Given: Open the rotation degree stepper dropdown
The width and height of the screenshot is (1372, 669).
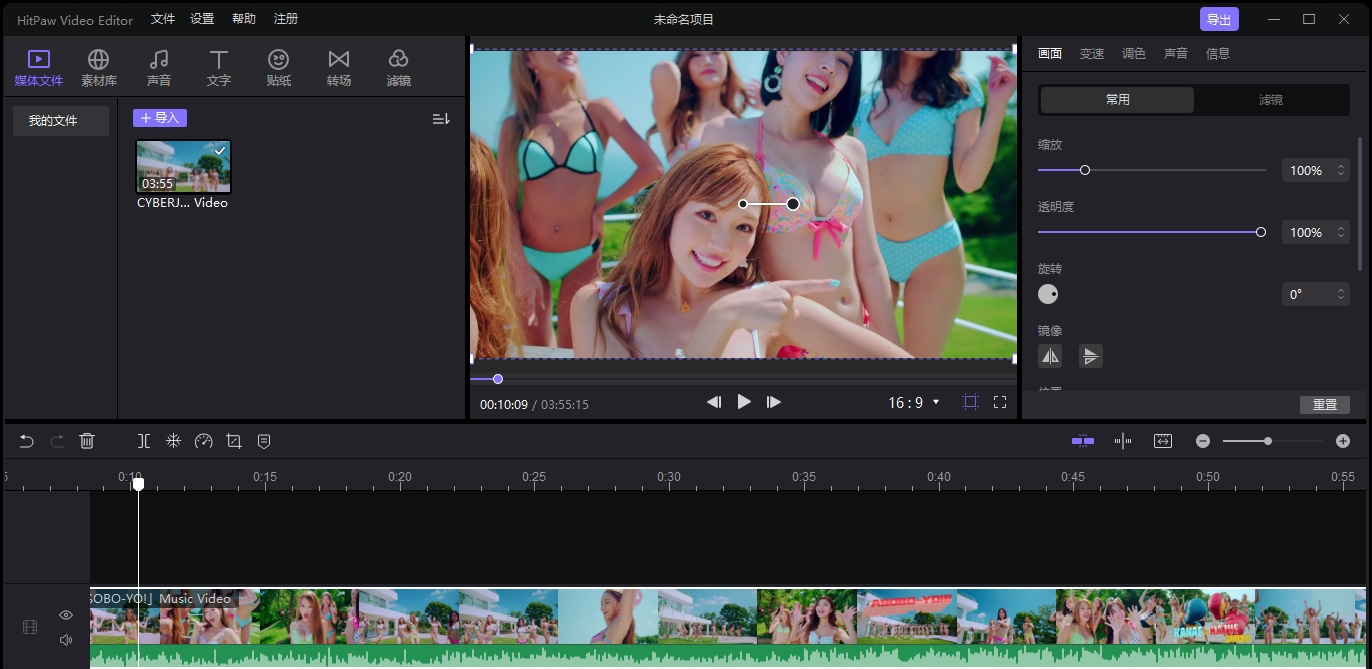Looking at the screenshot, I should pos(1340,294).
